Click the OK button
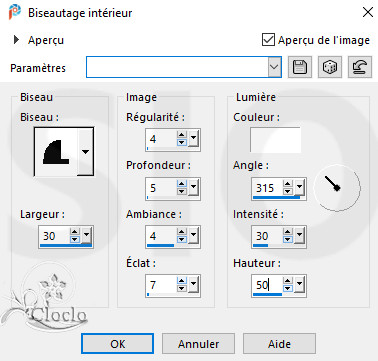Screen dimensions: 378x361 pos(117,344)
